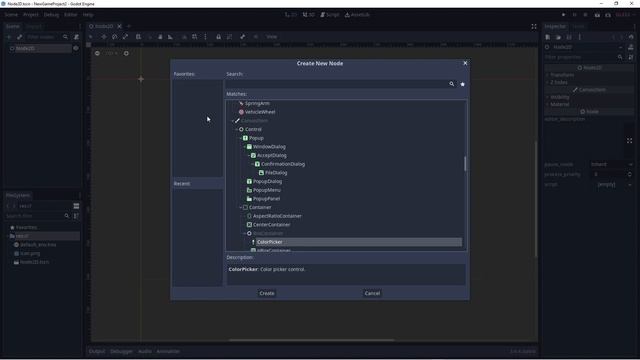Click the Play Custom Scene icon

coord(608,15)
